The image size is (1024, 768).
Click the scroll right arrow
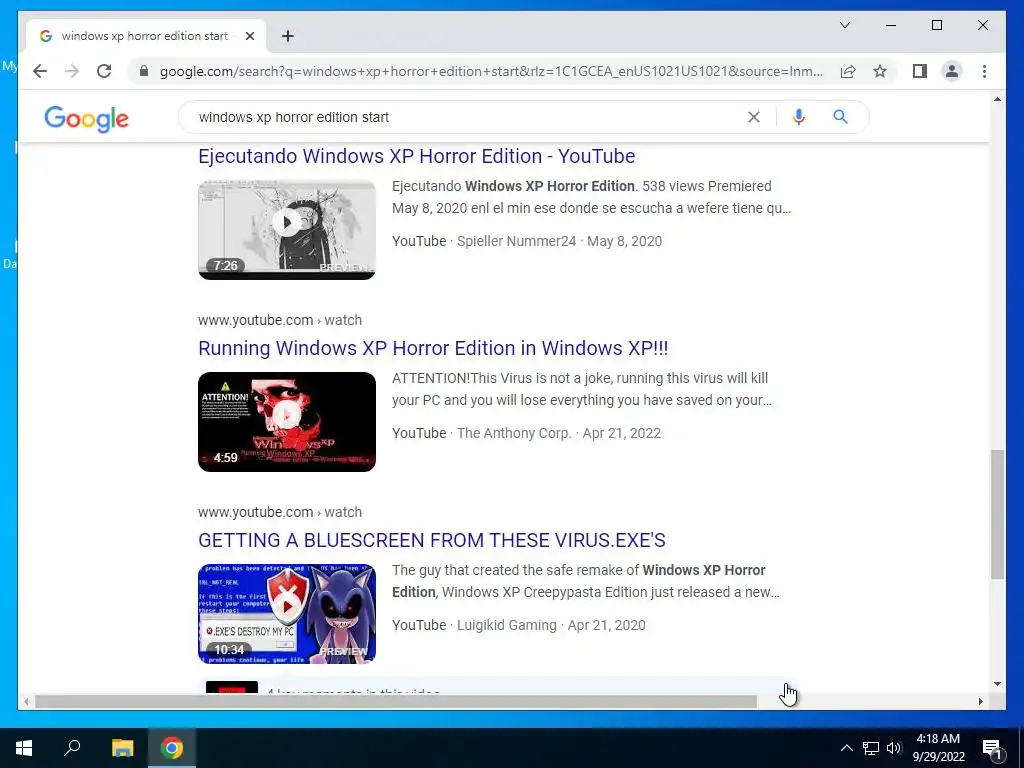(x=981, y=701)
